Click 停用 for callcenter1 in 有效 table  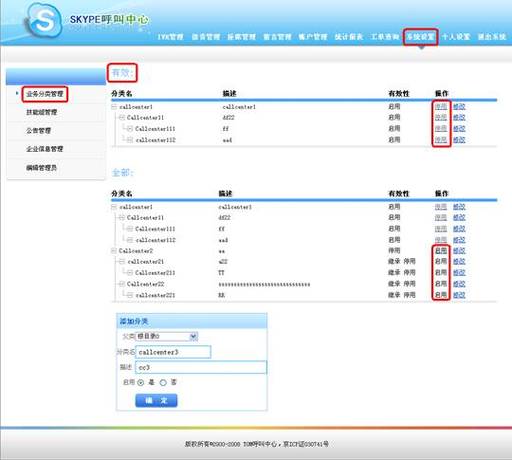(x=441, y=107)
